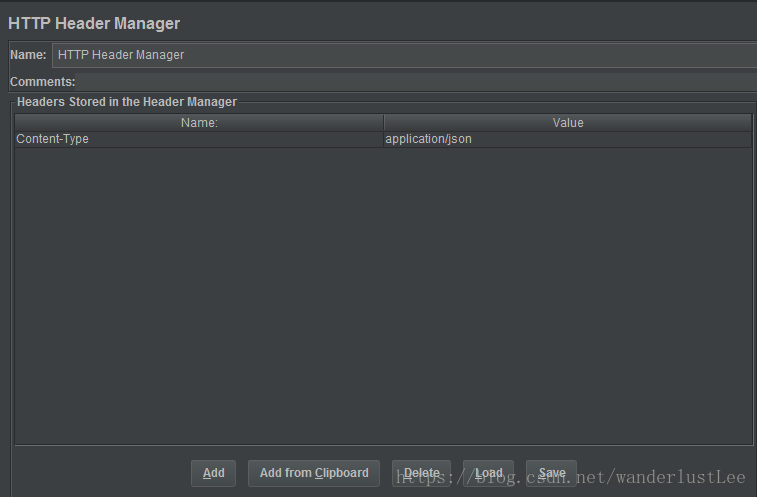The width and height of the screenshot is (757, 497).
Task: Select the application/json value cell
Action: click(568, 139)
